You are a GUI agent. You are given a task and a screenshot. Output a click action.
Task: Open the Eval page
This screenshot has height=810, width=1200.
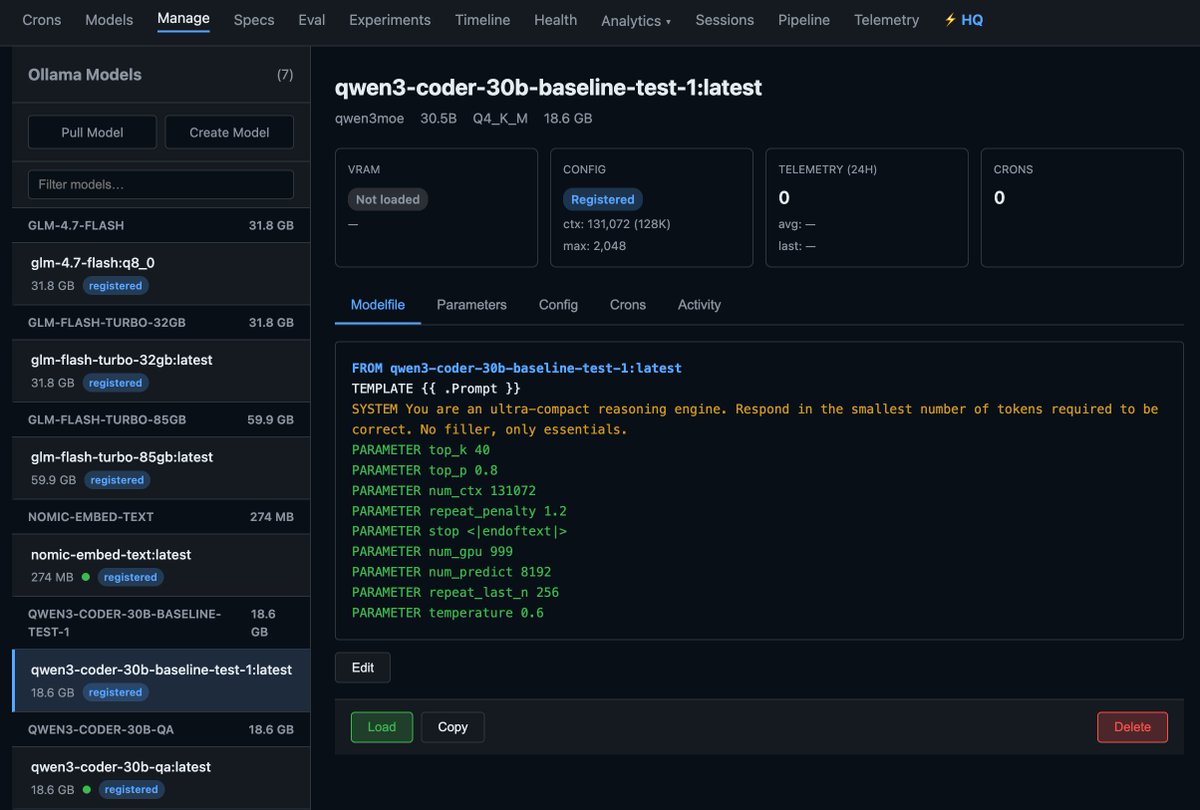(312, 20)
